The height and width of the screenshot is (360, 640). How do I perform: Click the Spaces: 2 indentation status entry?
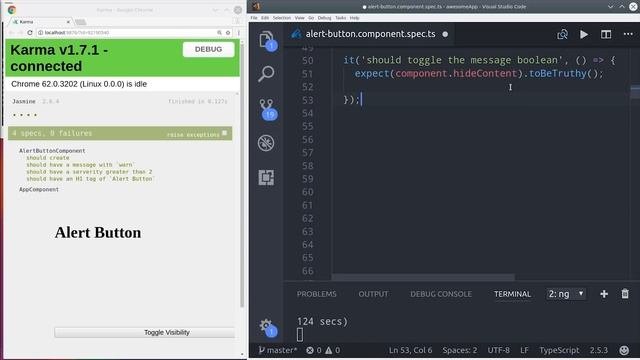click(460, 350)
